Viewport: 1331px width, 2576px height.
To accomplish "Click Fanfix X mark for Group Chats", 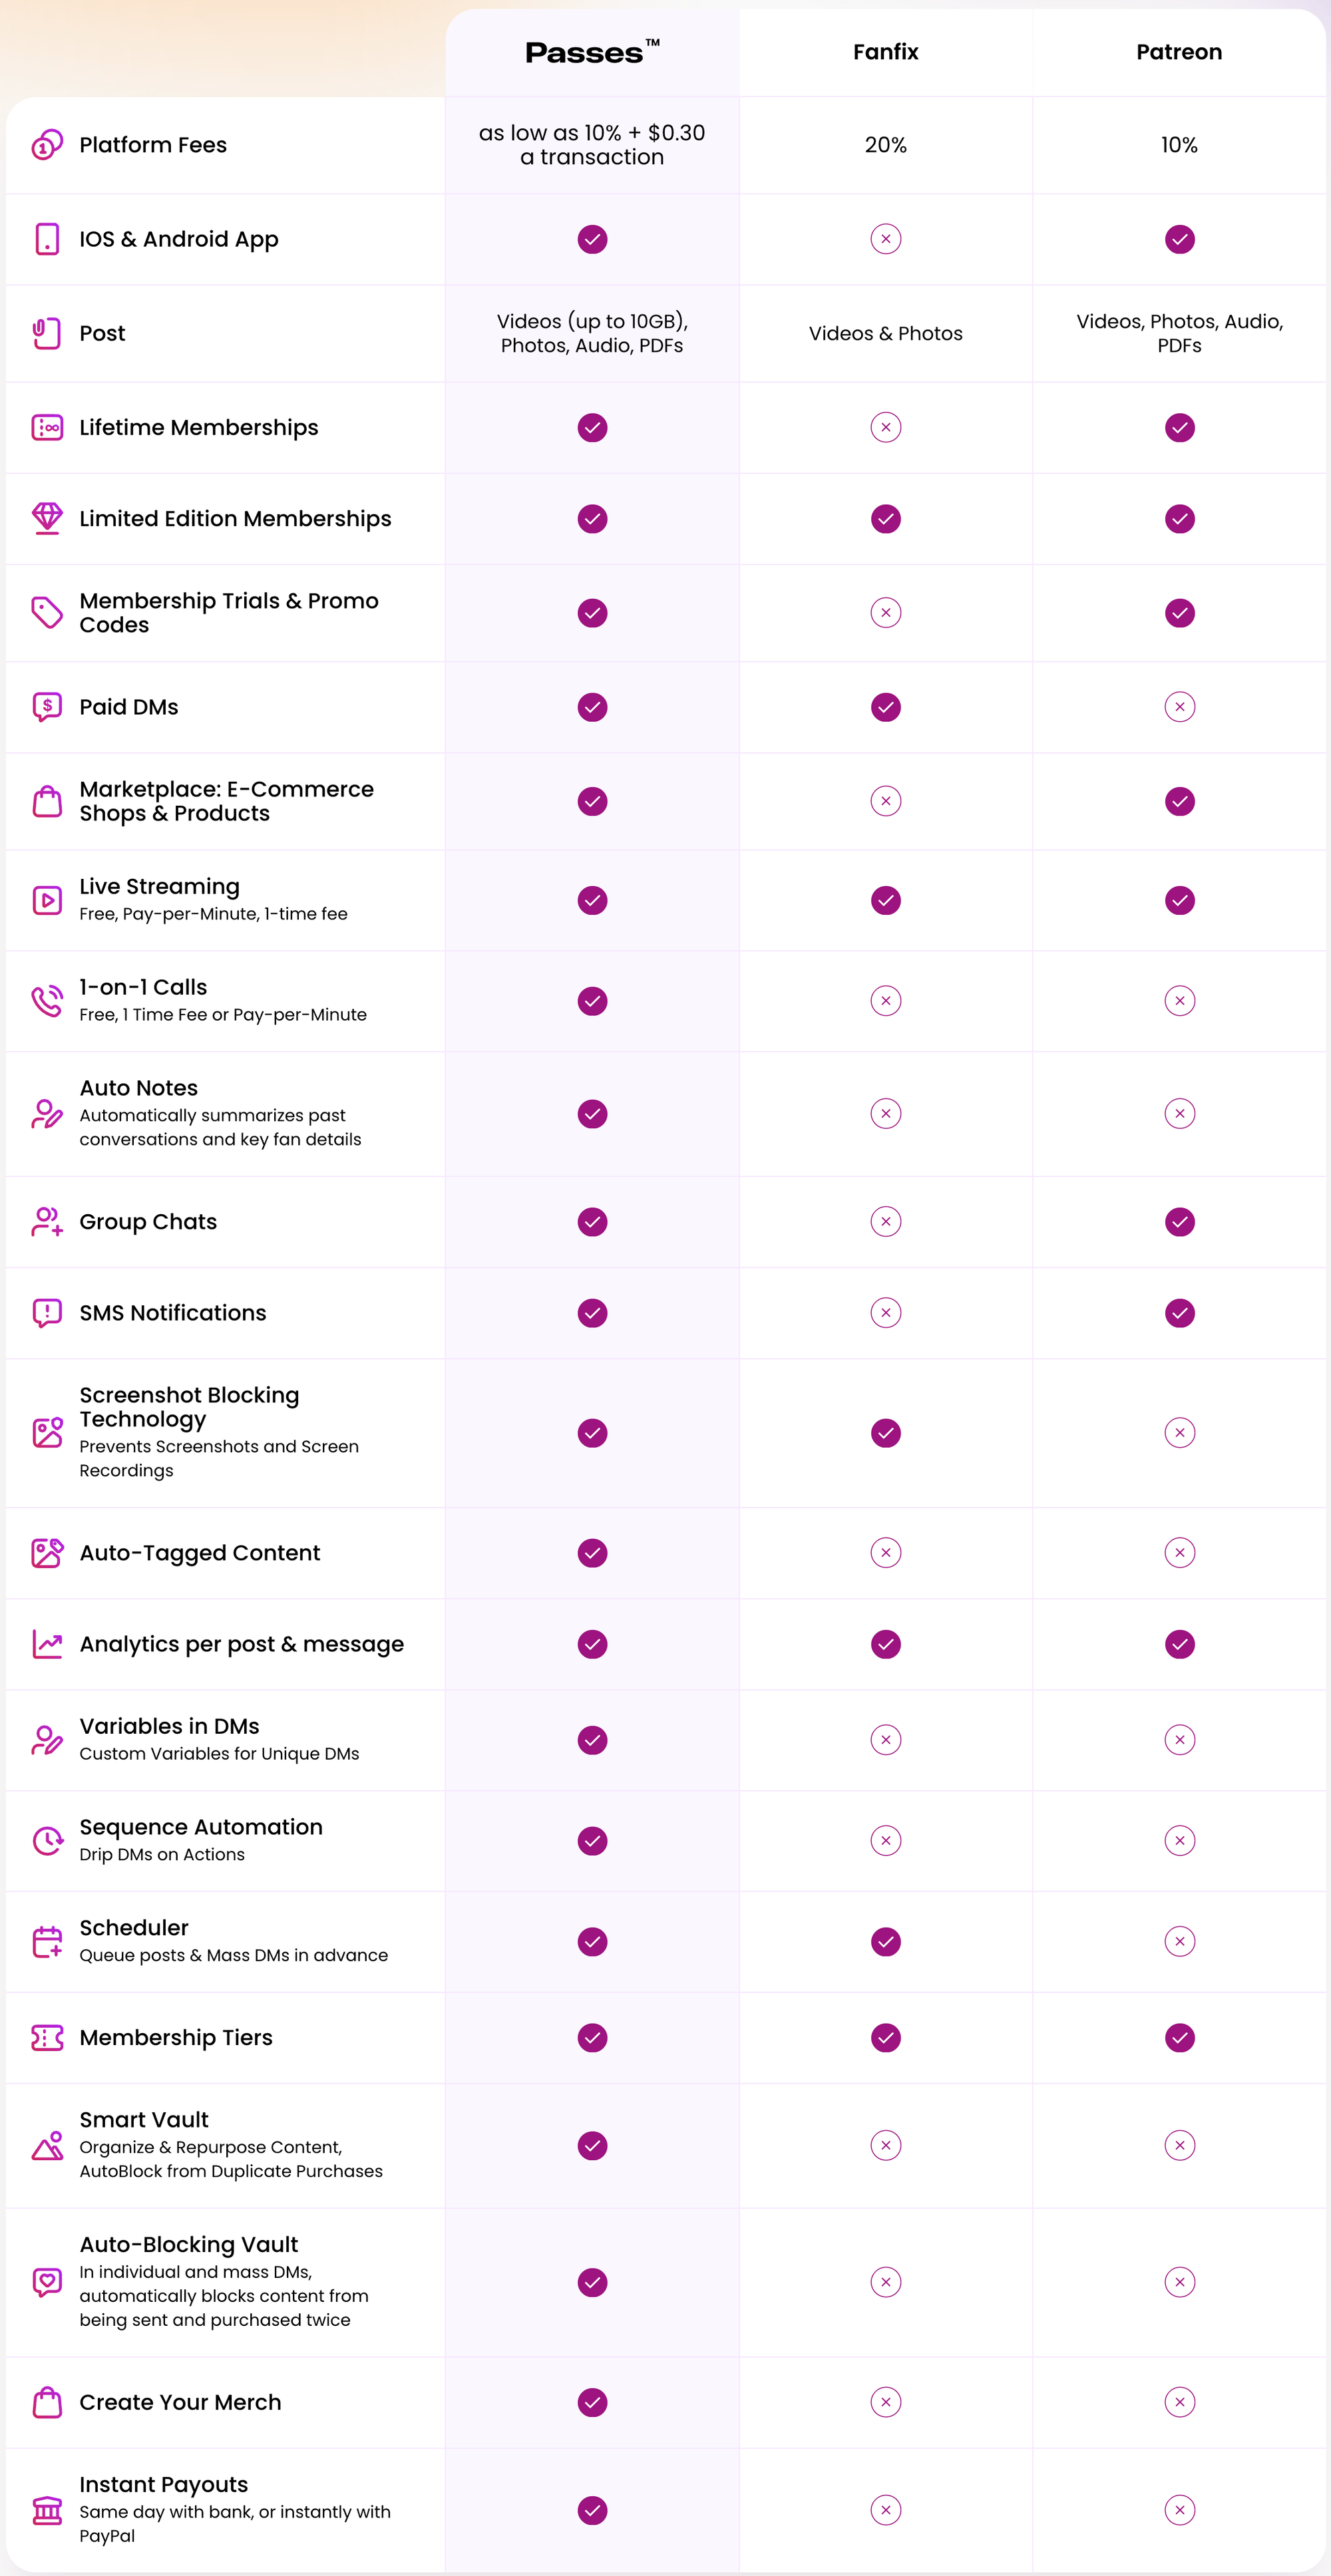I will coord(886,1221).
